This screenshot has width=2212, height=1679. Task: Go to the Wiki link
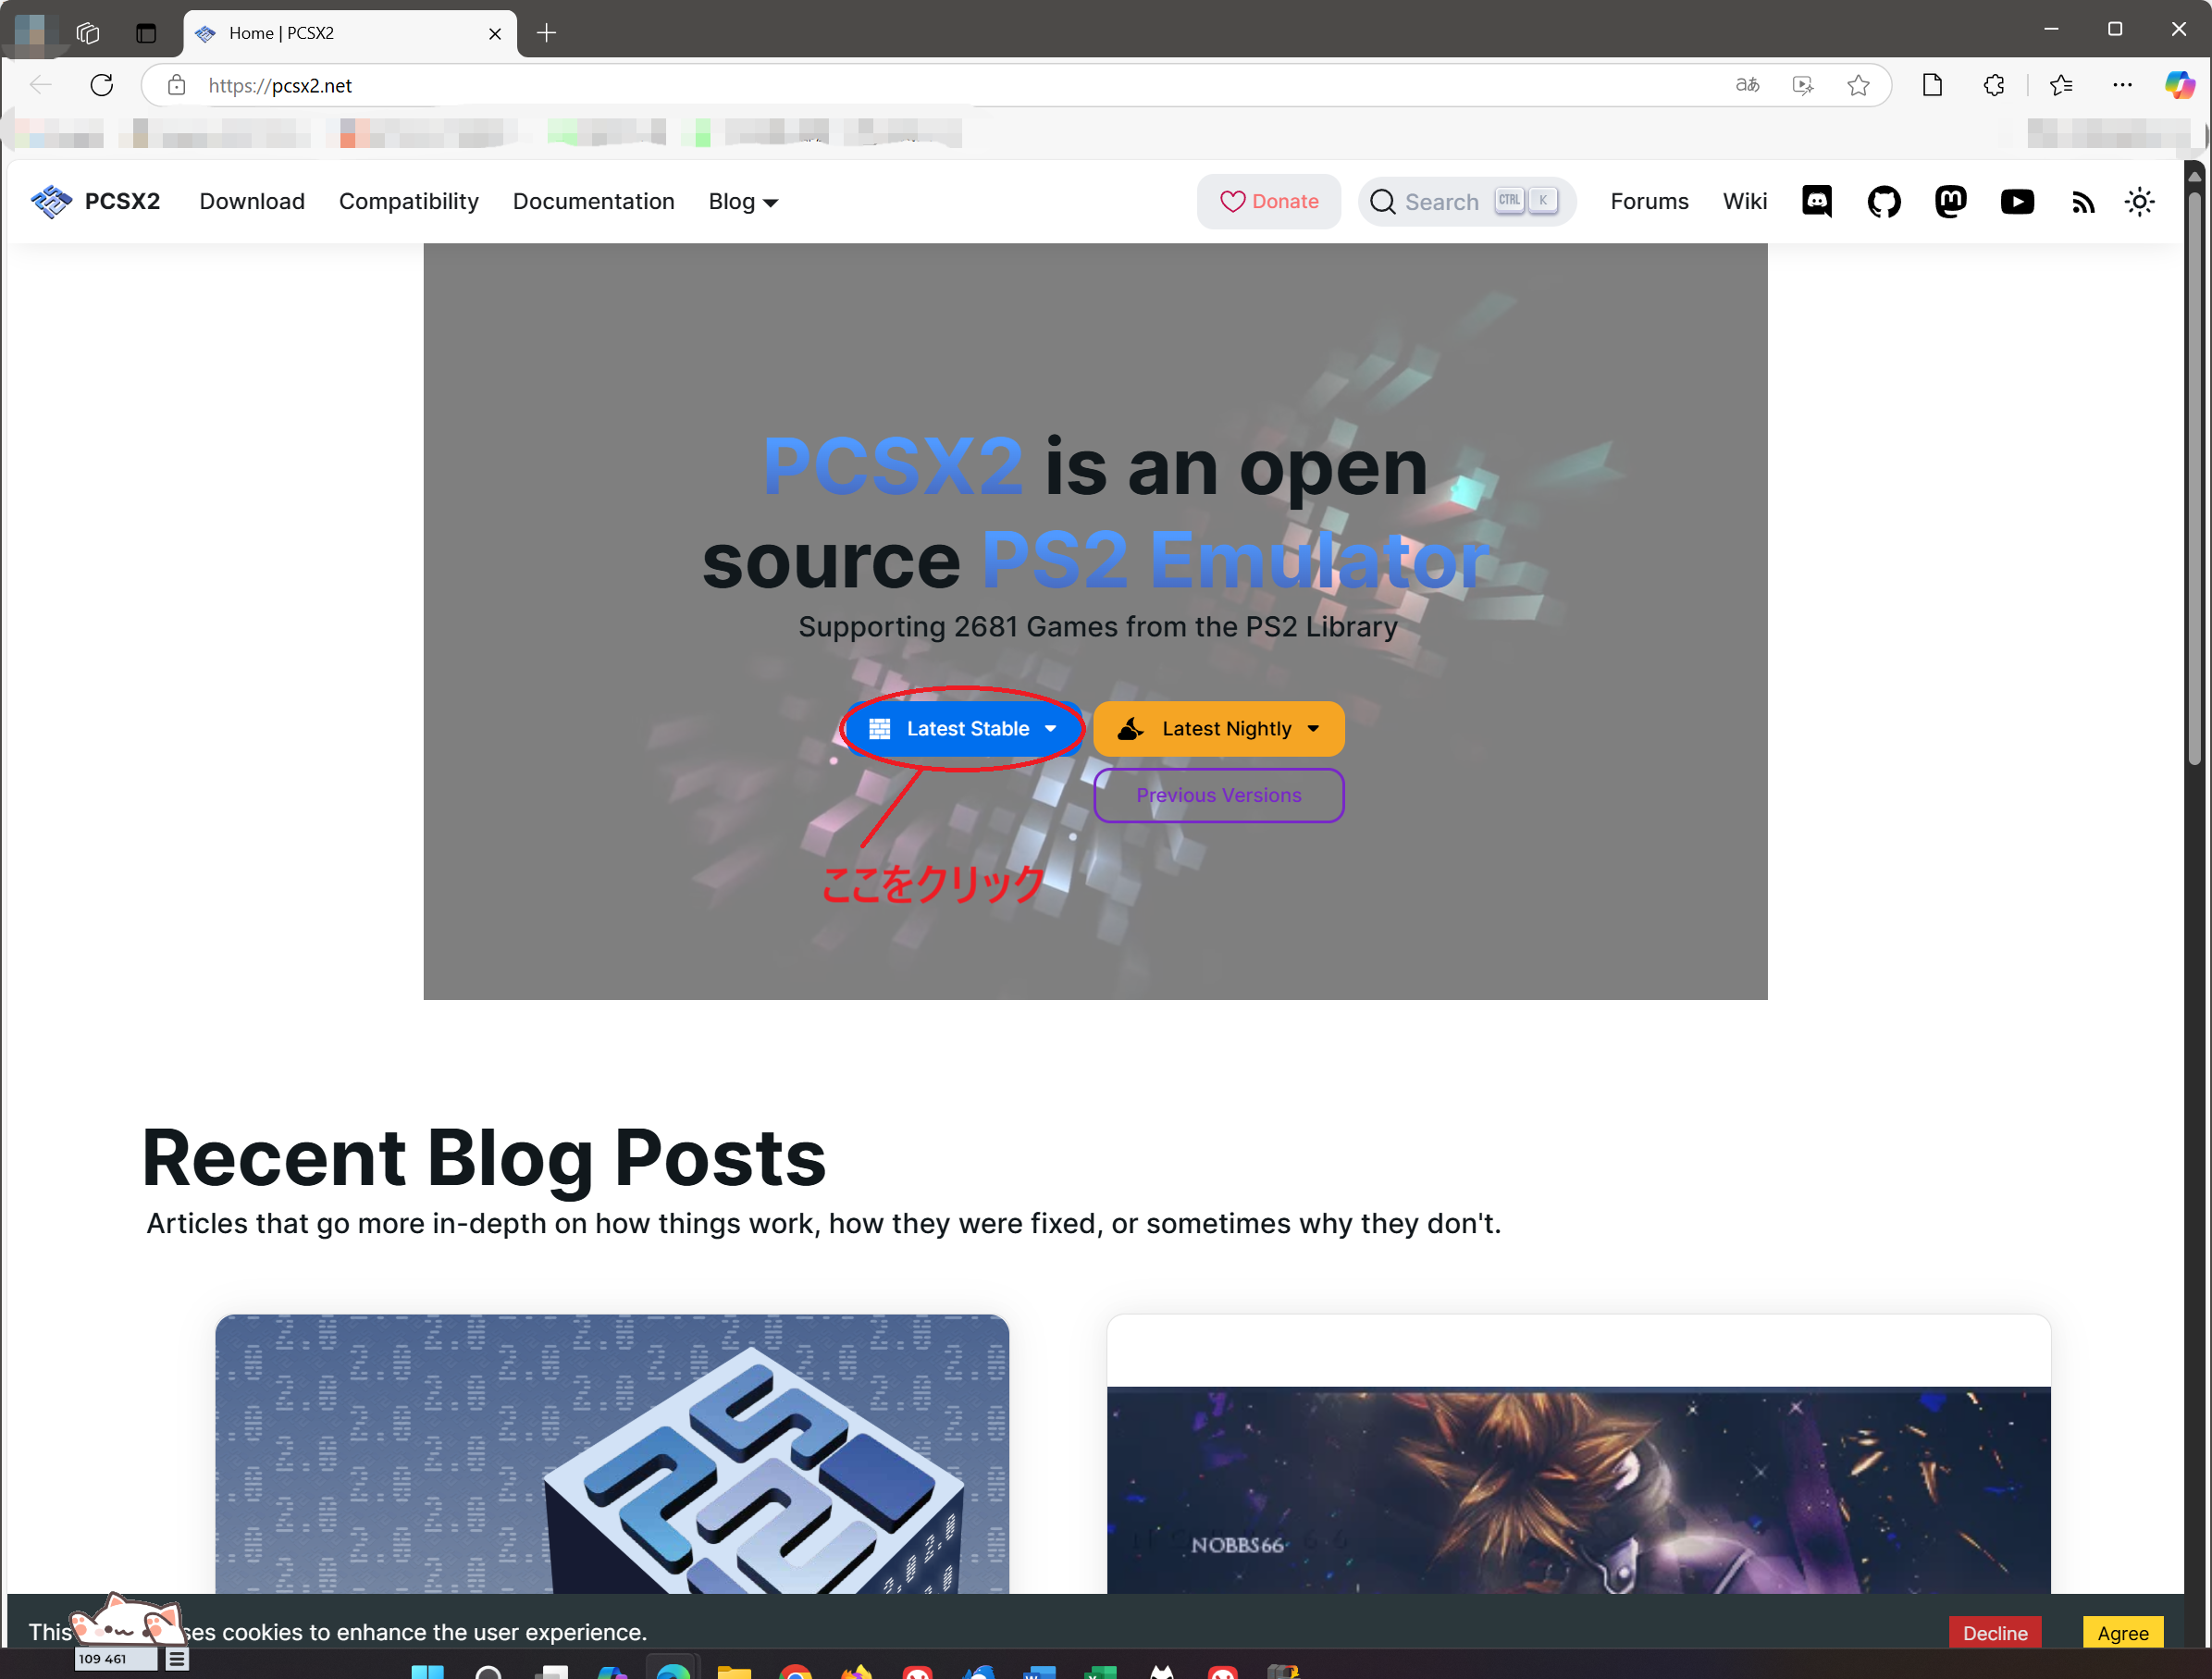[x=1744, y=202]
